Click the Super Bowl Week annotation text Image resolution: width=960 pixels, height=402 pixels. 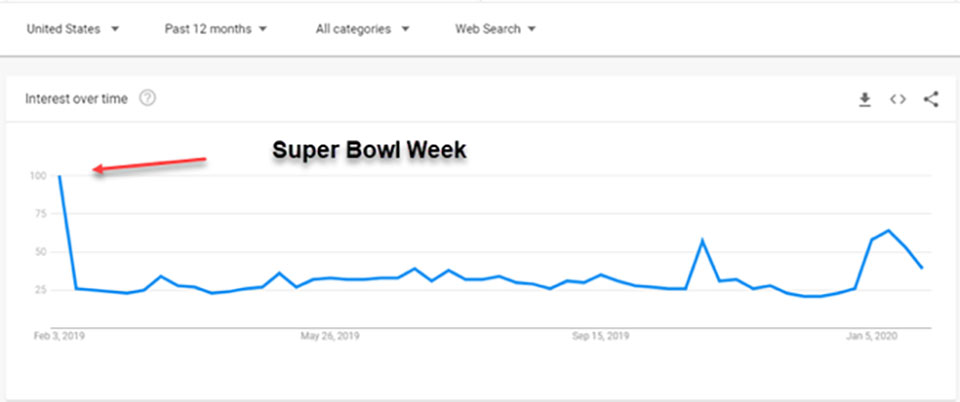[x=369, y=150]
